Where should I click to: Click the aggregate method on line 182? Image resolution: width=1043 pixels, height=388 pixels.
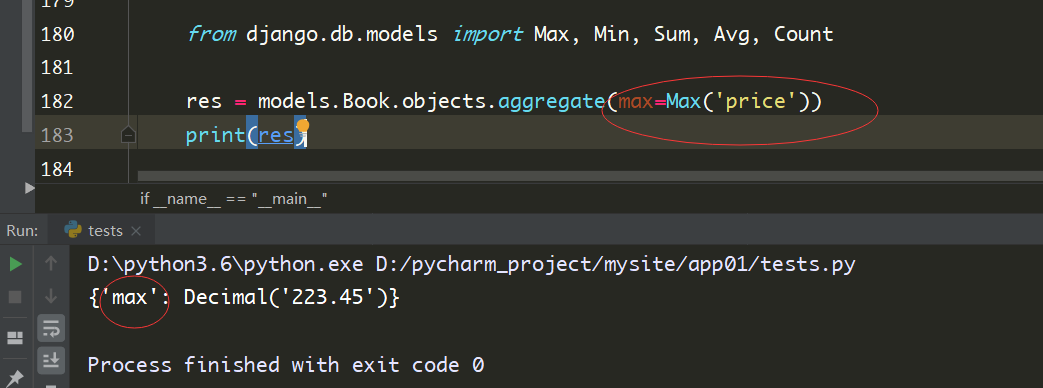551,102
